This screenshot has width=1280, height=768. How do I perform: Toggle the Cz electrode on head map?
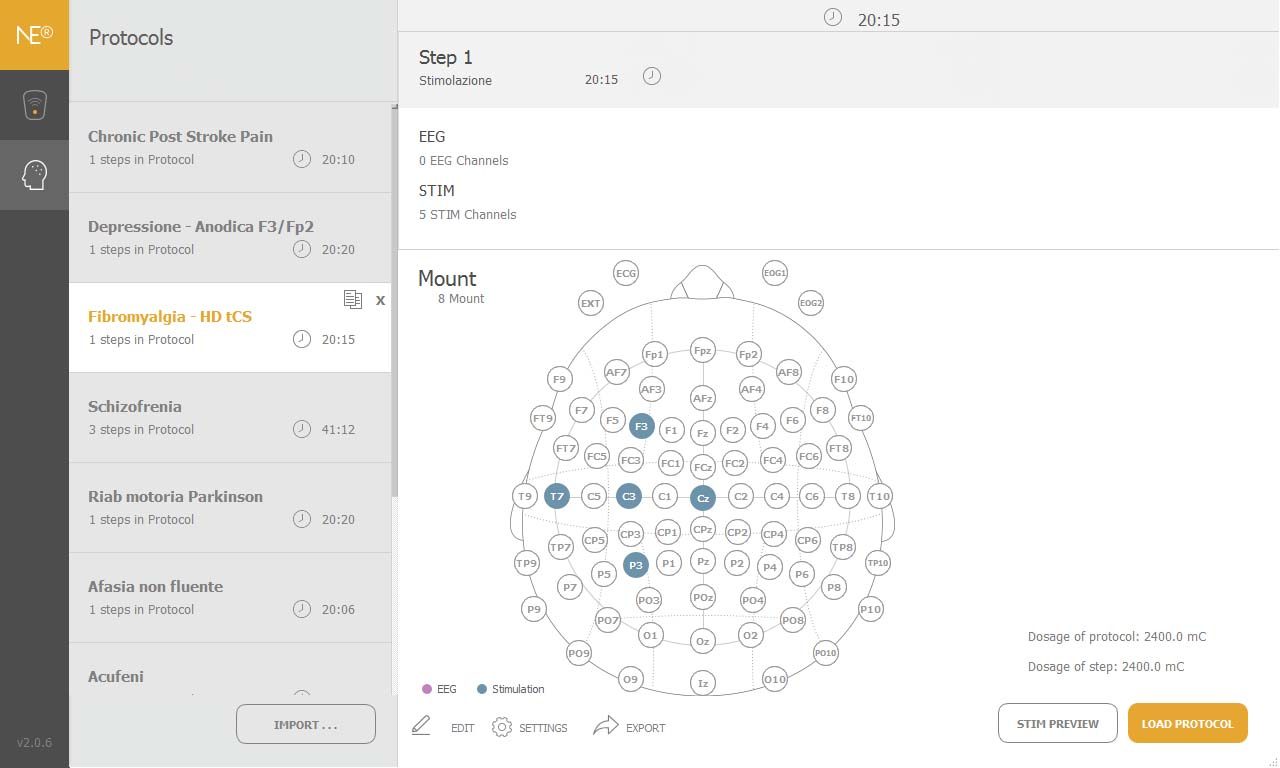pos(703,497)
